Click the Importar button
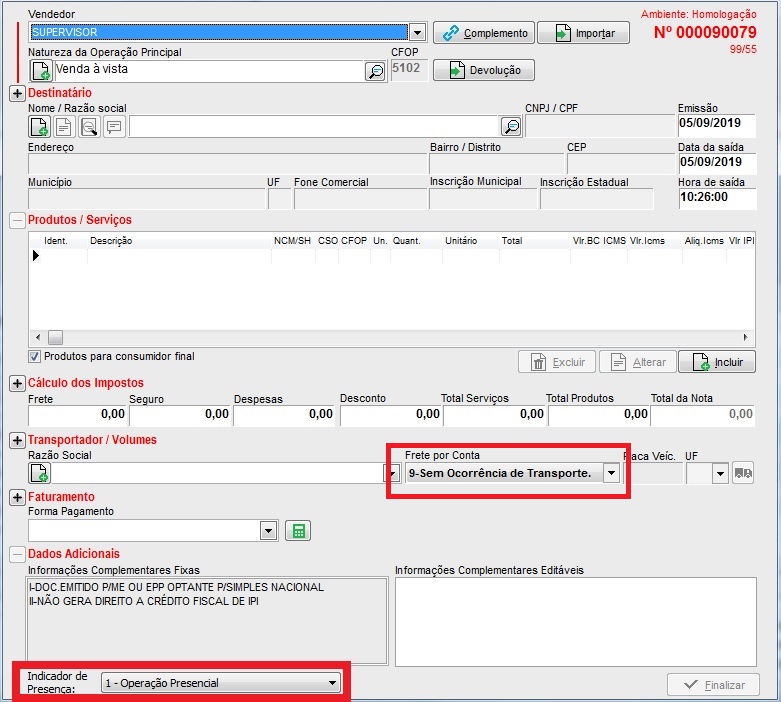Image resolution: width=781 pixels, height=702 pixels. [583, 33]
